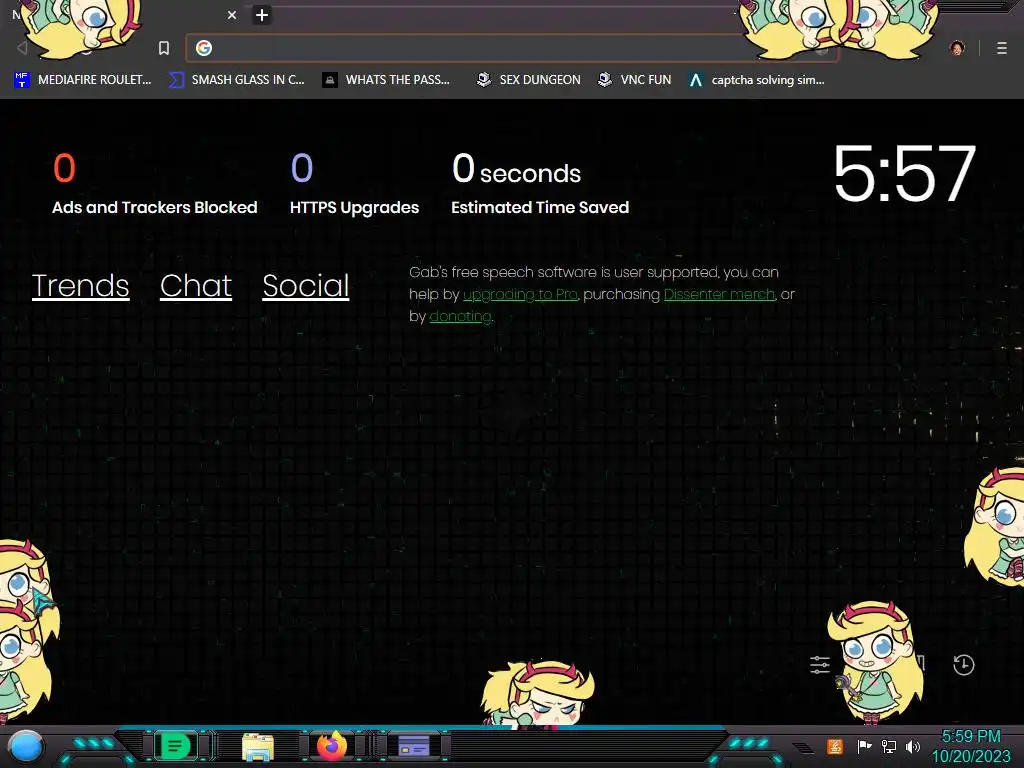Viewport: 1024px width, 768px height.
Task: Click the 5:57 clock widget
Action: [904, 173]
